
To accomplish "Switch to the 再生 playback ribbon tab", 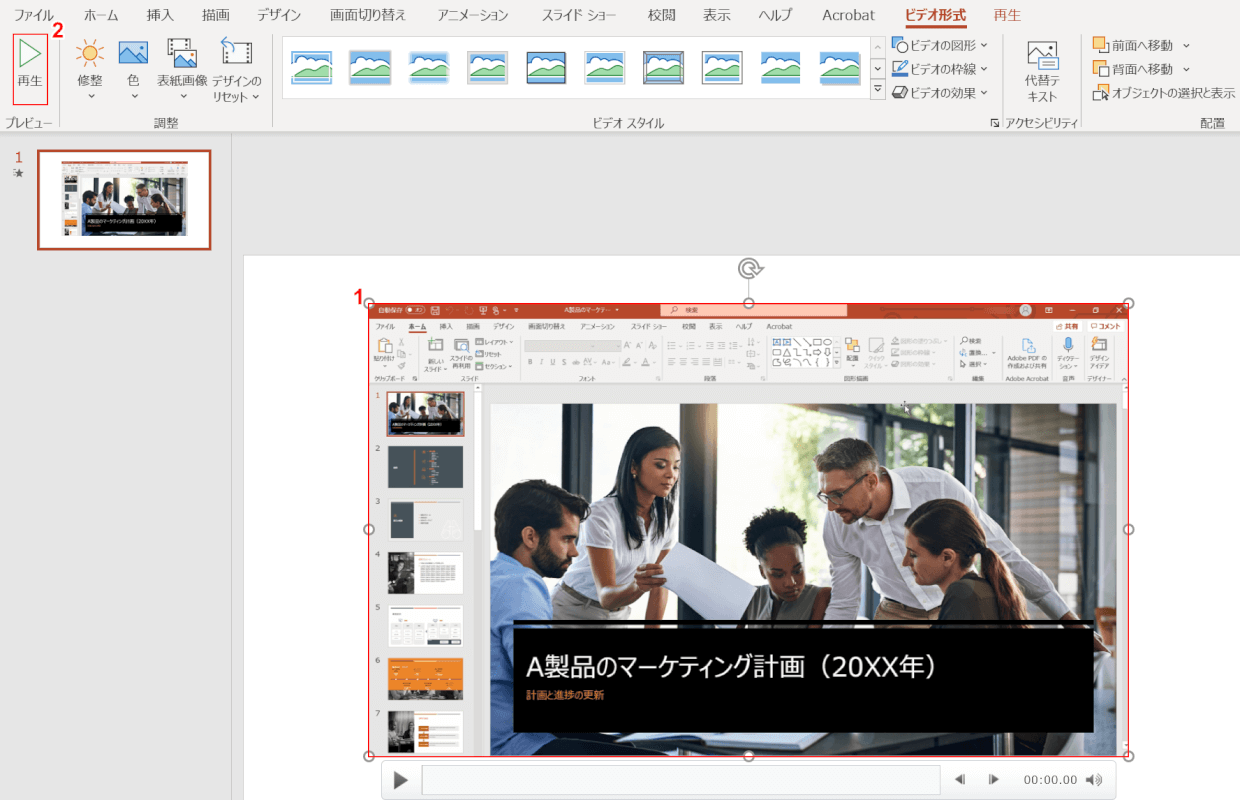I will (1007, 15).
